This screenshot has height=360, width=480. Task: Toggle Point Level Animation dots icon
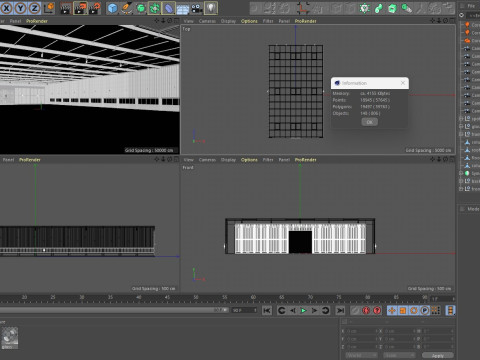click(x=436, y=310)
